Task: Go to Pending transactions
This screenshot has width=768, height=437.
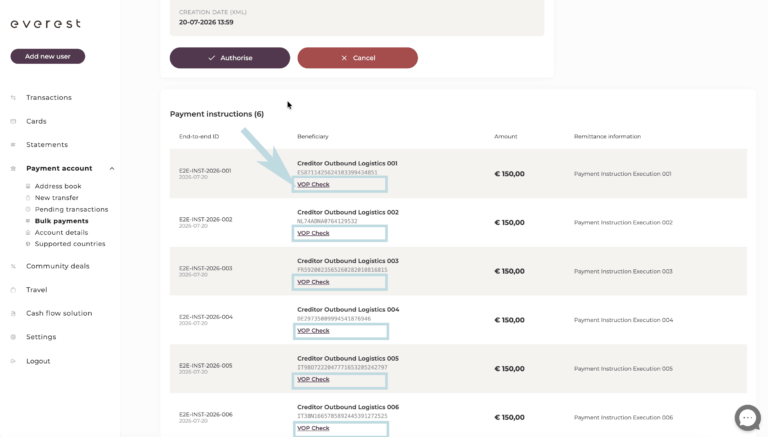Action: coord(71,209)
